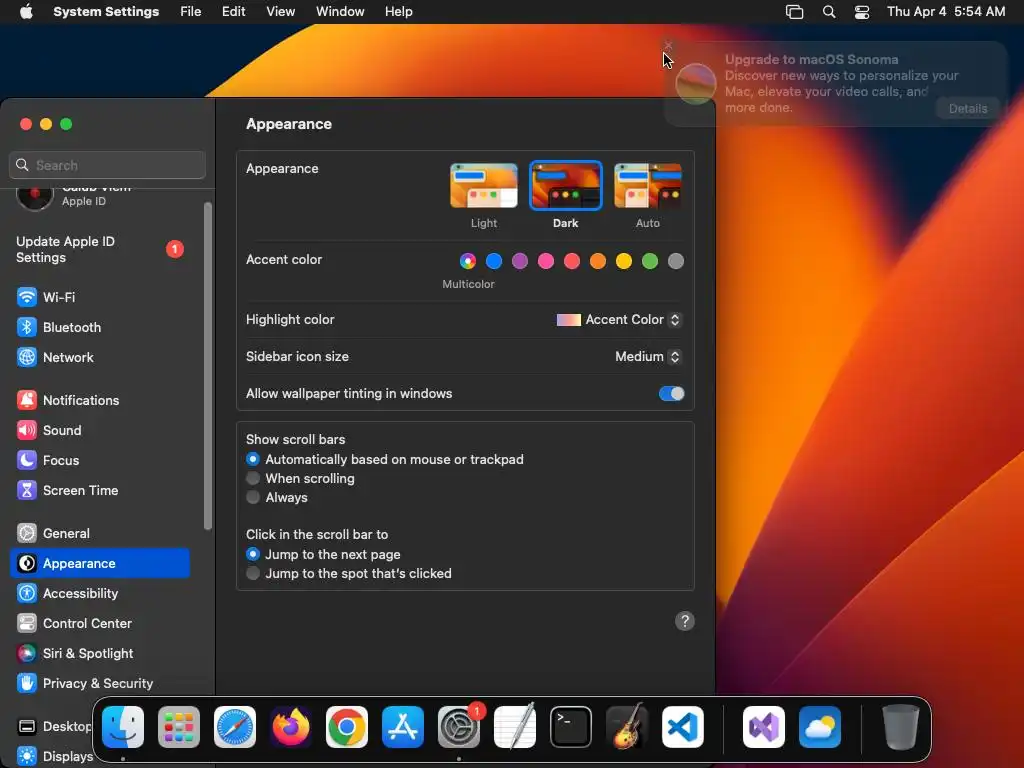This screenshot has width=1024, height=768.
Task: Select Always show scroll bars option
Action: coord(277,498)
